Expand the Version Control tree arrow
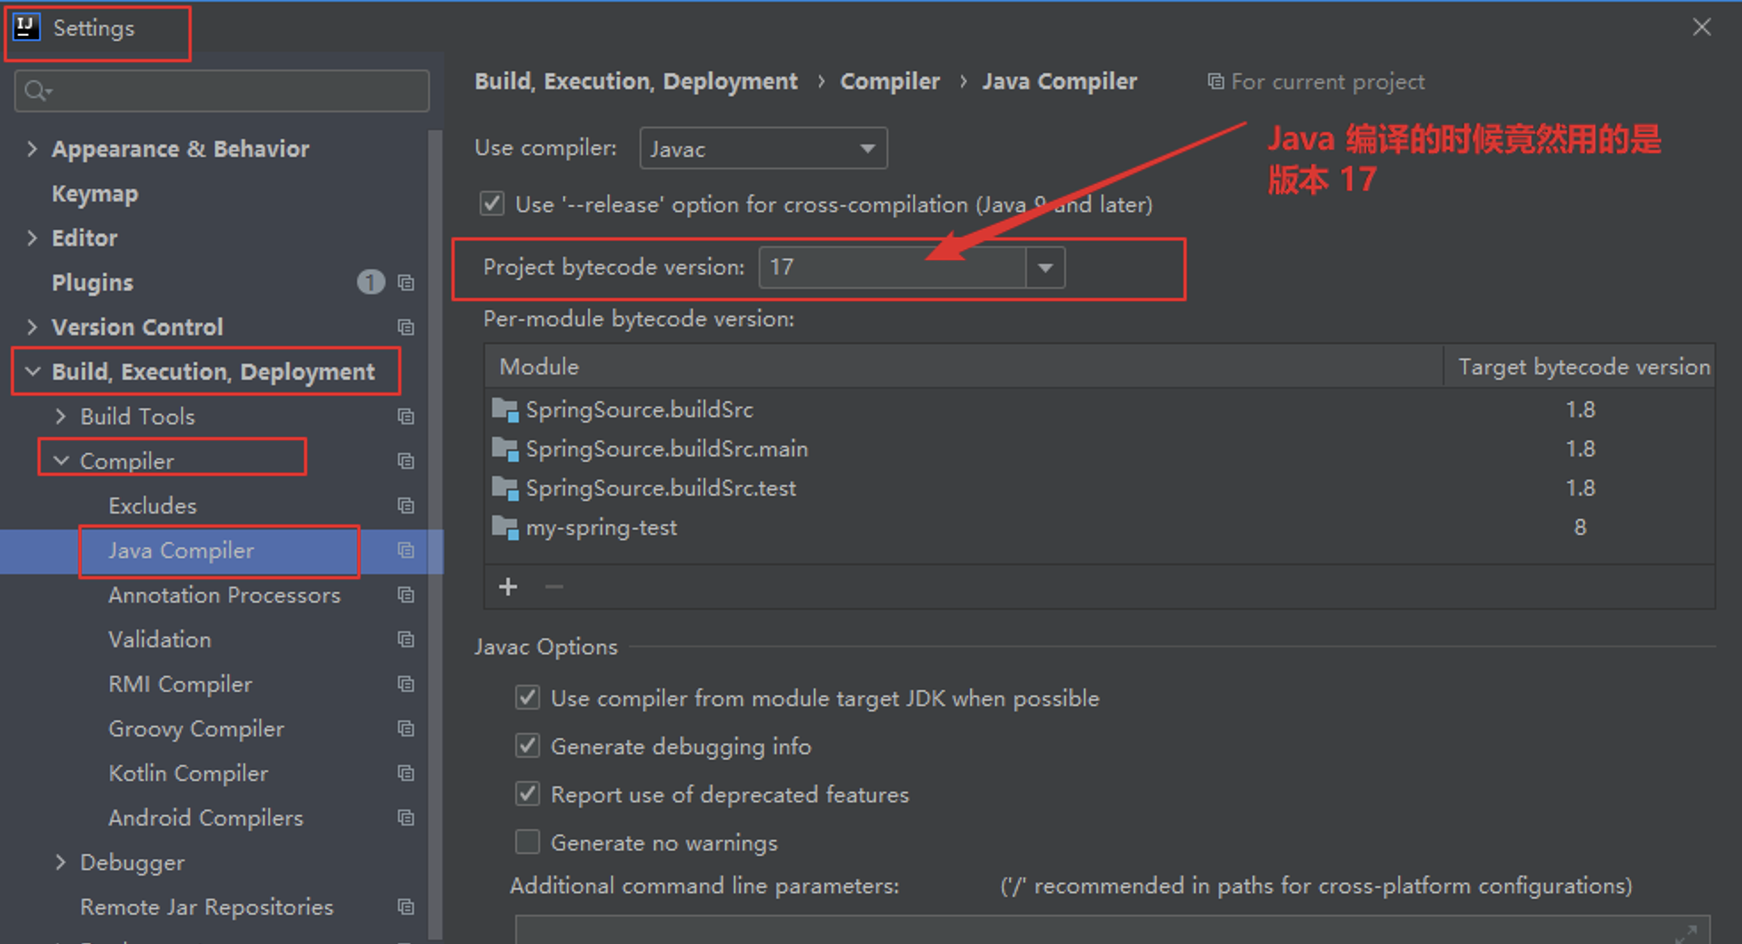This screenshot has height=944, width=1742. (32, 327)
